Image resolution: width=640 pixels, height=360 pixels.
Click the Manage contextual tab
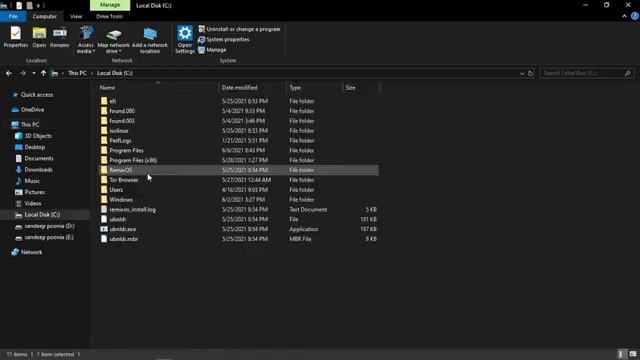(x=110, y=5)
